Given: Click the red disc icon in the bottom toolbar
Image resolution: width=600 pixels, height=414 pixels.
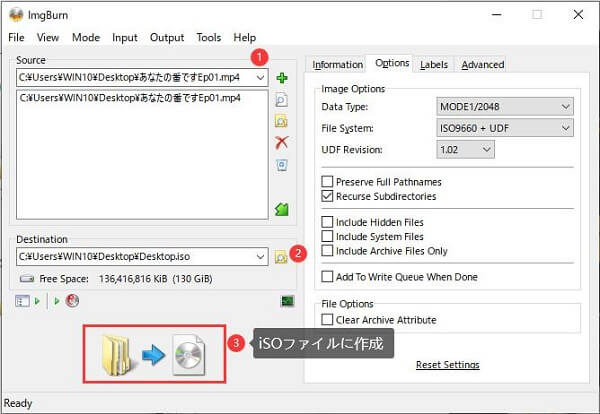Looking at the screenshot, I should coord(72,301).
